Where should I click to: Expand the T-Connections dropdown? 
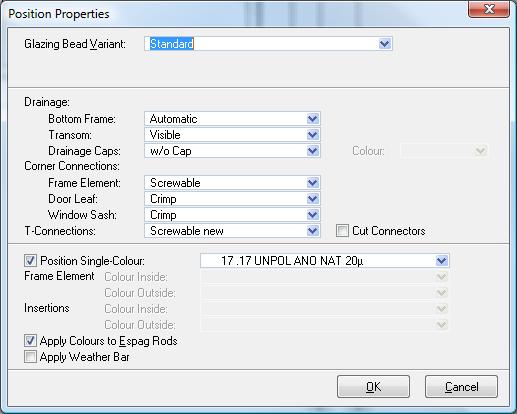313,231
